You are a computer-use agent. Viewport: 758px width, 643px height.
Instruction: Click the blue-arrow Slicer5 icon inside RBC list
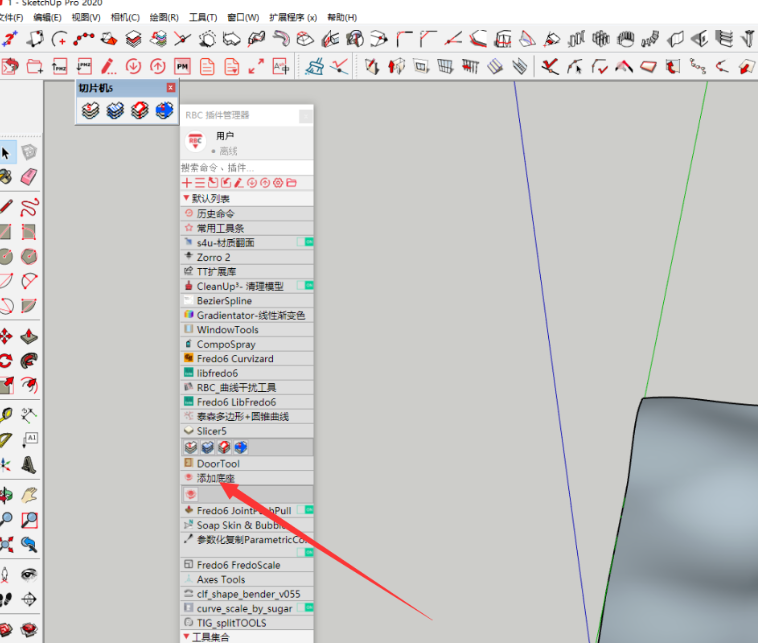point(241,447)
